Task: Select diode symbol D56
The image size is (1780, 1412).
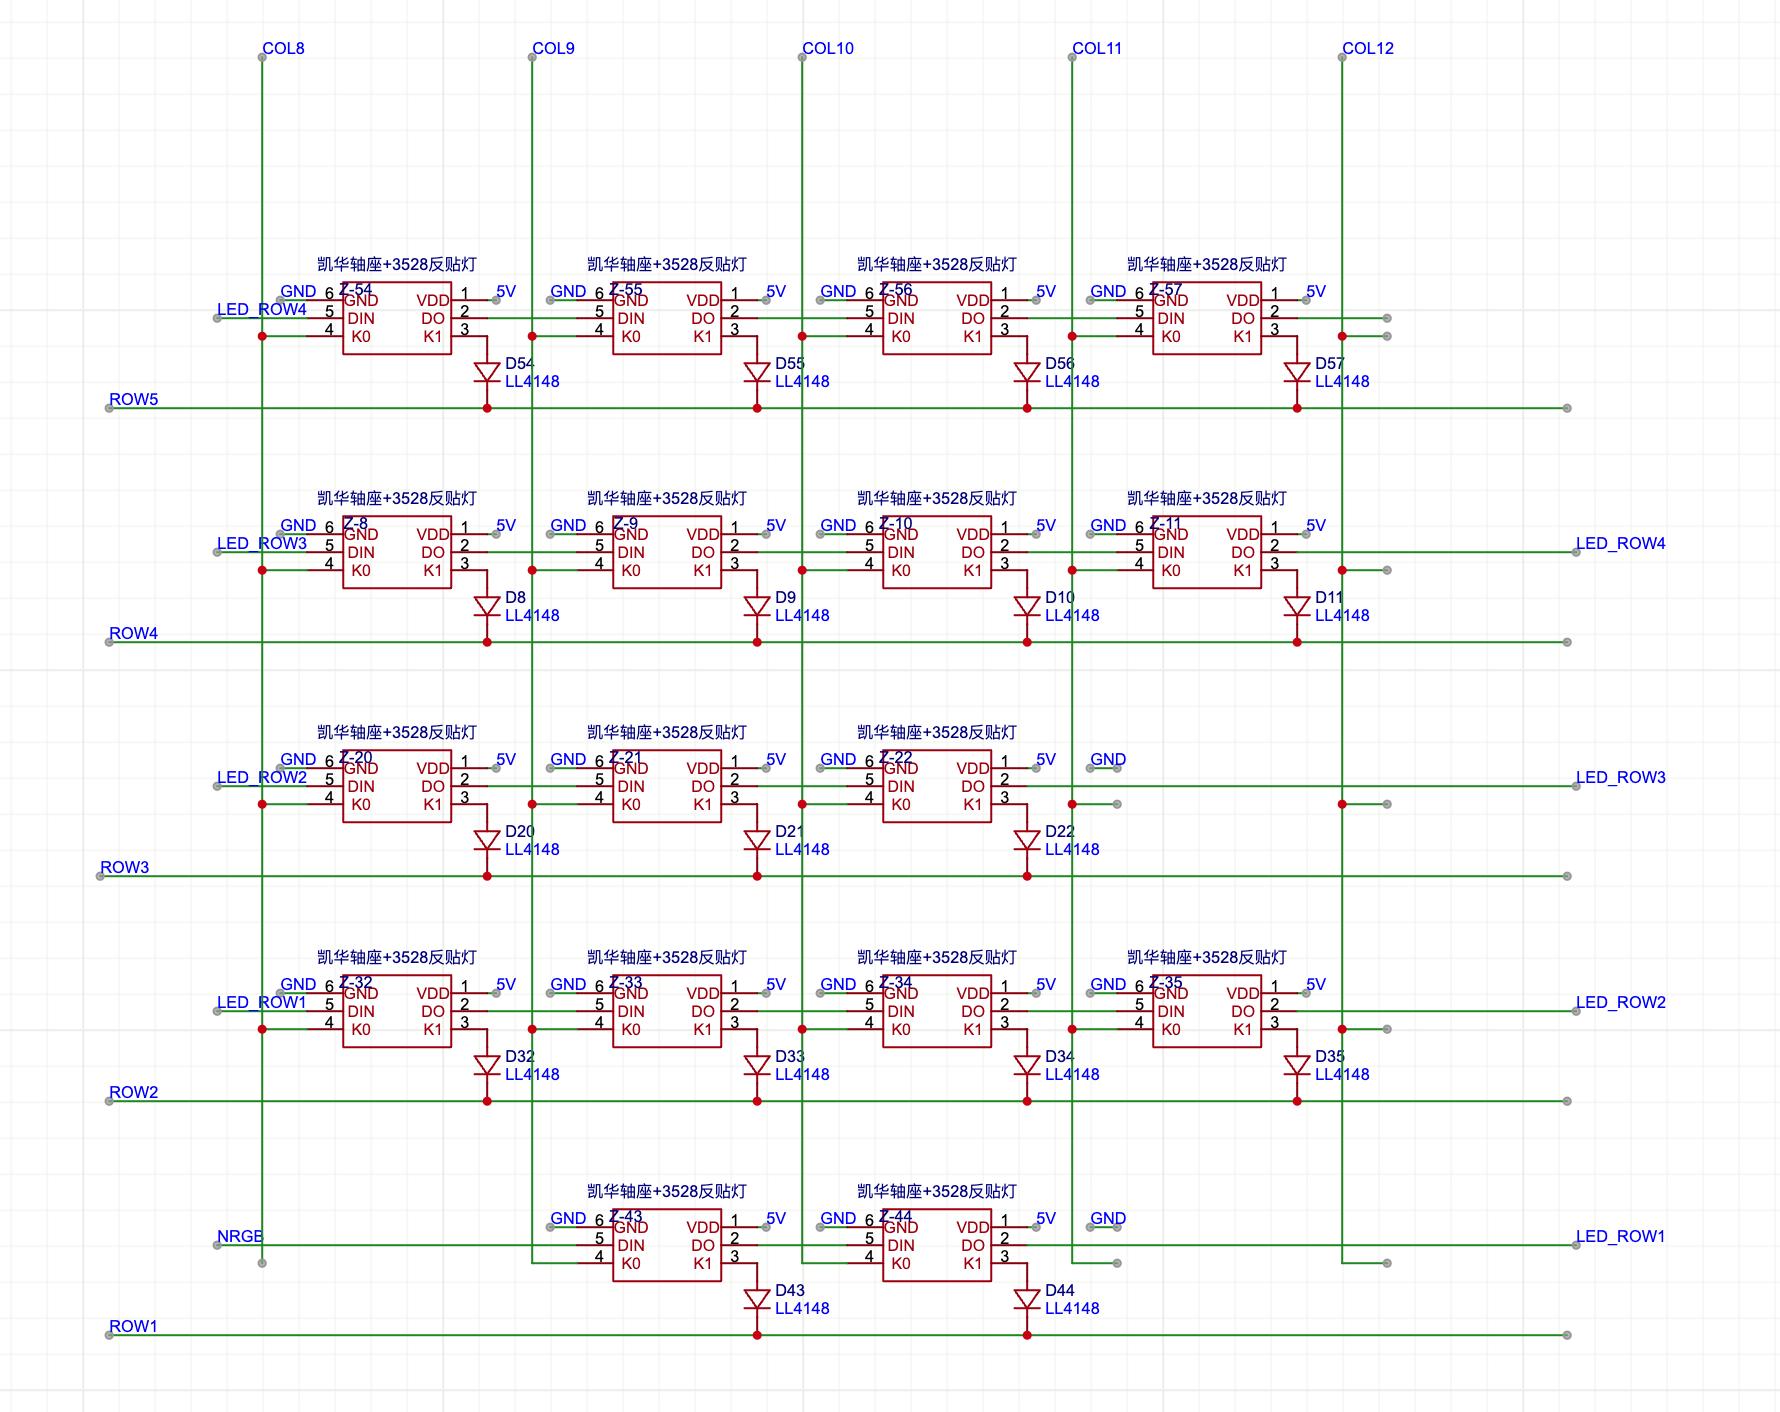Action: [1027, 372]
